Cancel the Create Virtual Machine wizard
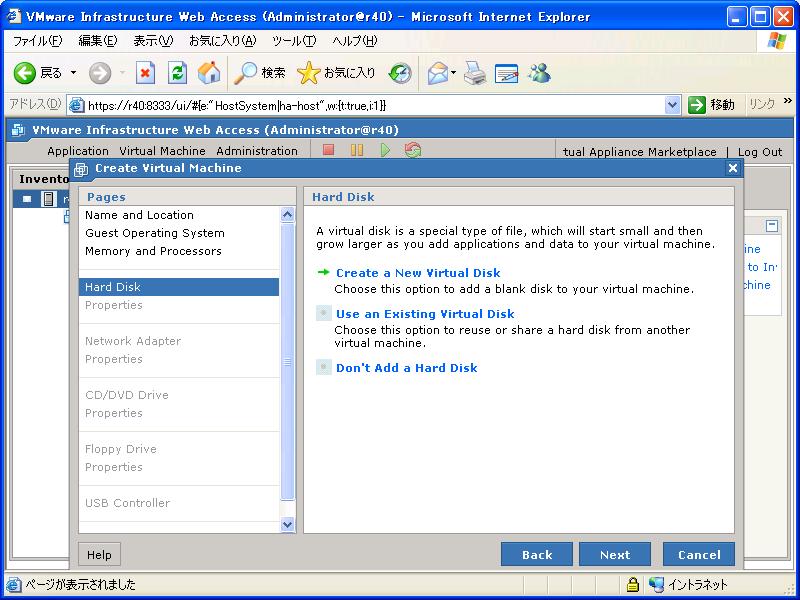 pos(699,555)
